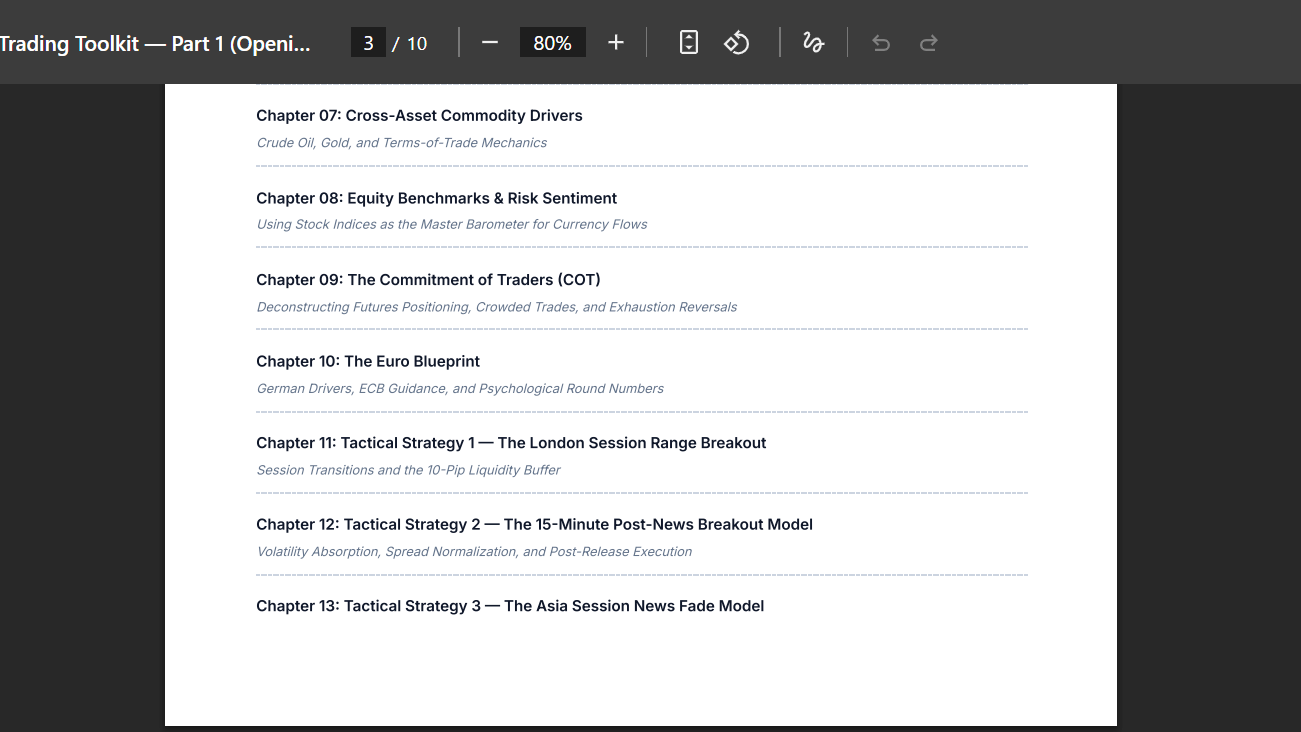Zoom in with the plus button
Viewport: 1301px width, 732px height.
coord(616,43)
